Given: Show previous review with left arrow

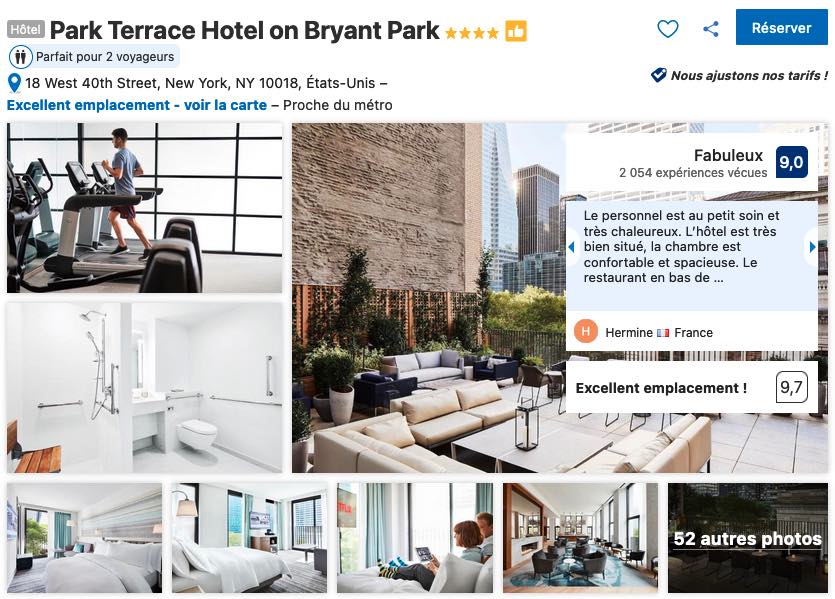Looking at the screenshot, I should click(572, 247).
